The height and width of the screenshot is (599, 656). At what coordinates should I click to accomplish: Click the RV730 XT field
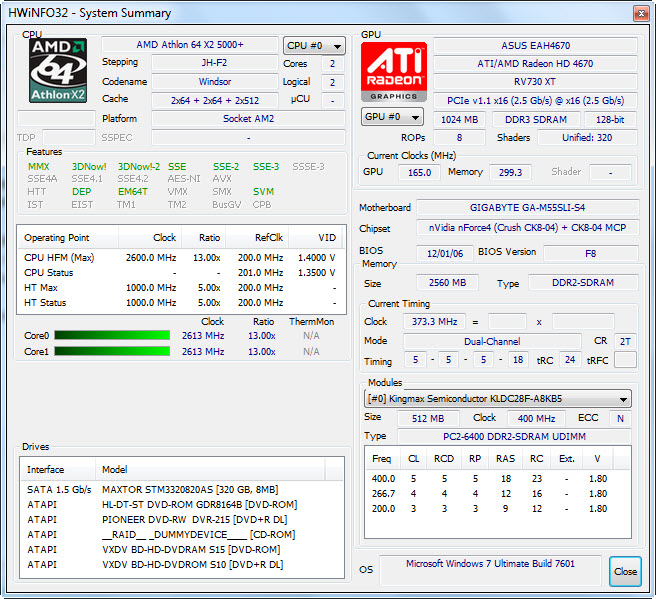point(536,82)
